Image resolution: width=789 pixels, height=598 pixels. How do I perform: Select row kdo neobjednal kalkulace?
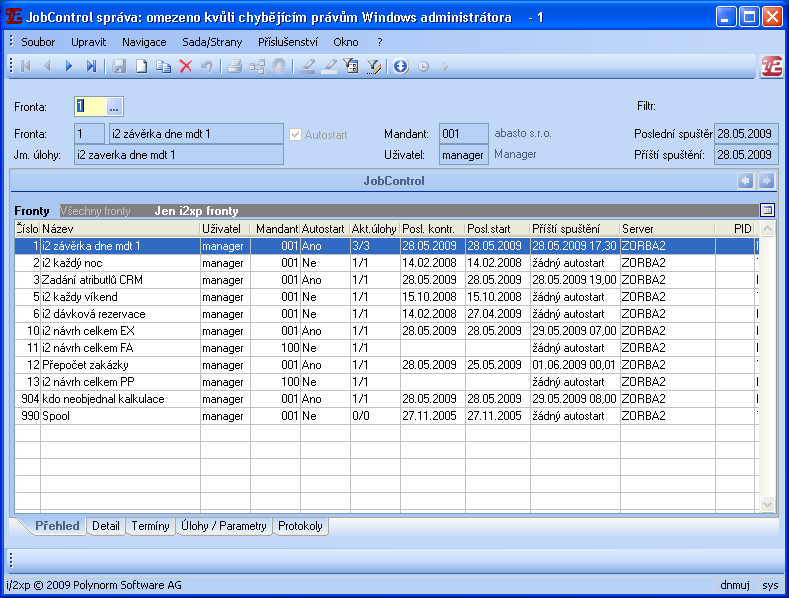coord(385,399)
